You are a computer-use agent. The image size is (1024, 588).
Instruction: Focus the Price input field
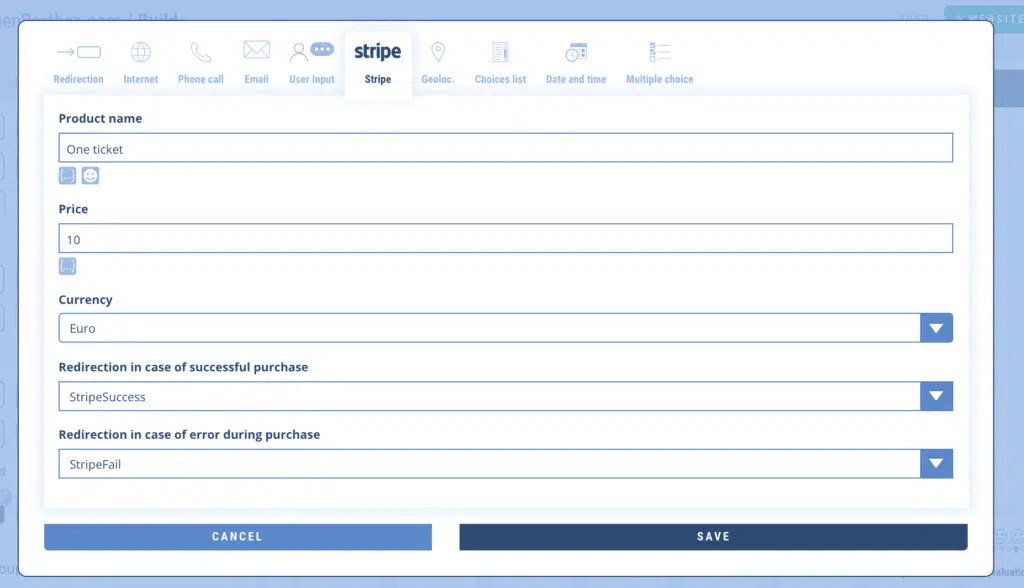coord(505,239)
